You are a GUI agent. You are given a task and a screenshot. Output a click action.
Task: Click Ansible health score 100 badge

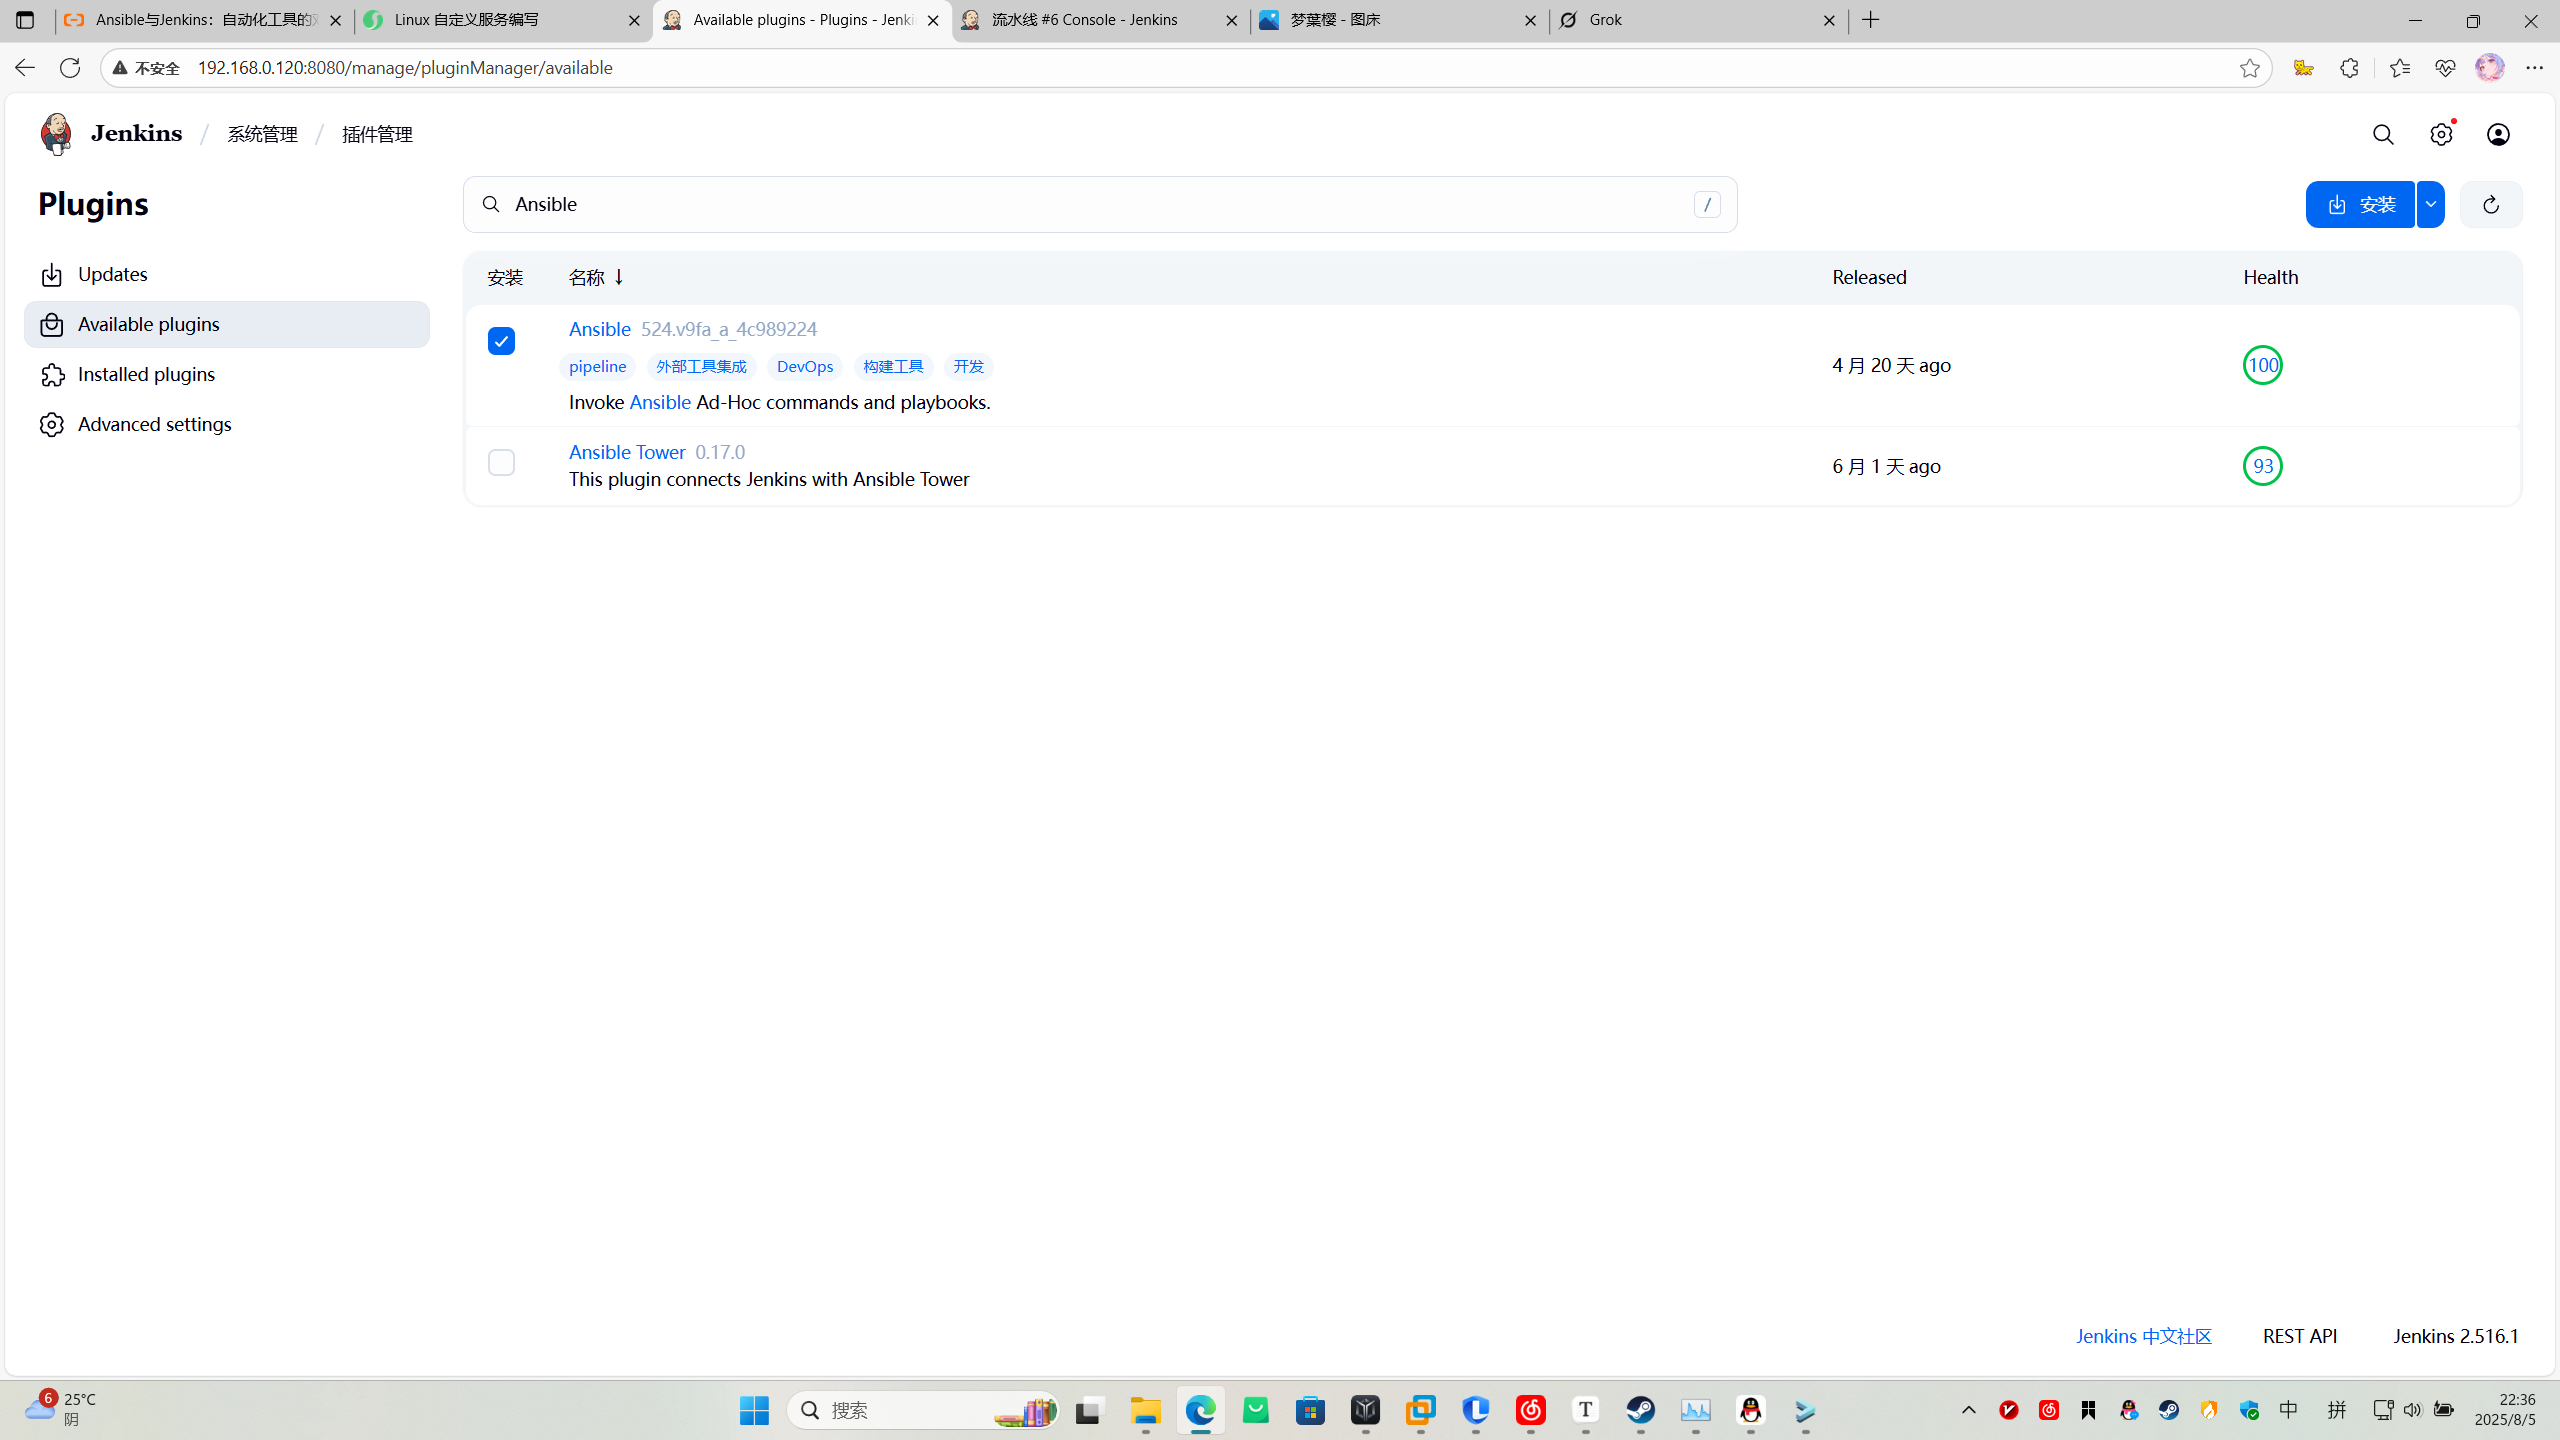click(x=2262, y=365)
